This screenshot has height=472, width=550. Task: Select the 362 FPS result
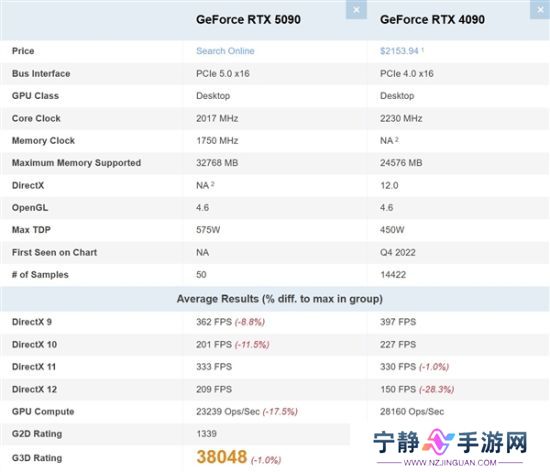[214, 322]
